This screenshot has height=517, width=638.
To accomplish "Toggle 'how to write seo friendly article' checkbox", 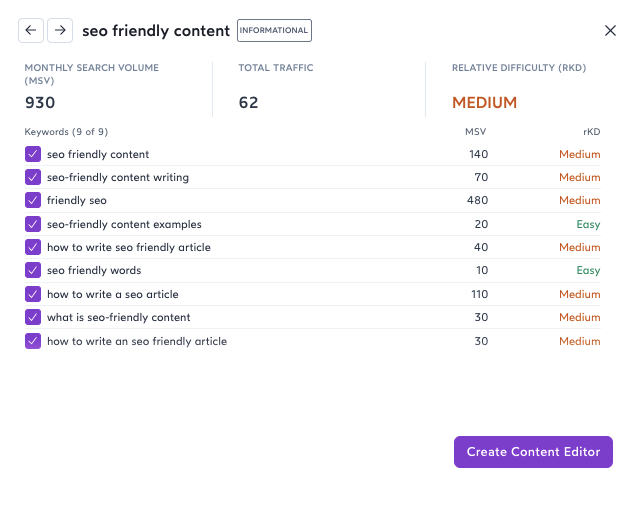I will [33, 247].
